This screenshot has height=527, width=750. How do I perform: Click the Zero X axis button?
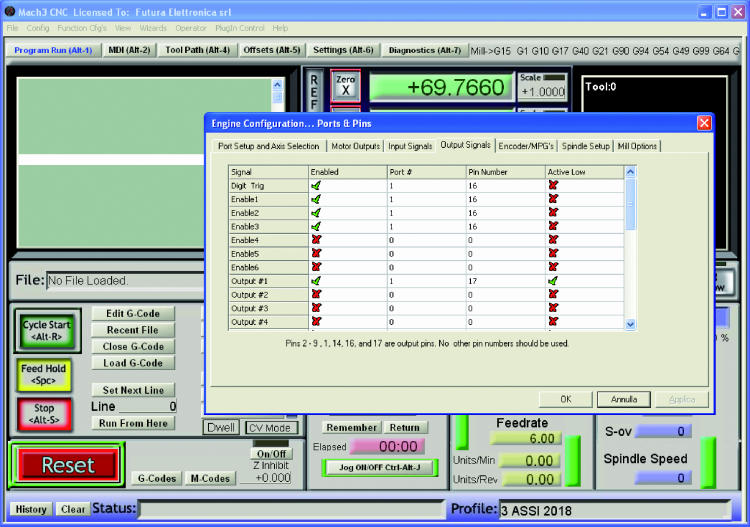(345, 86)
